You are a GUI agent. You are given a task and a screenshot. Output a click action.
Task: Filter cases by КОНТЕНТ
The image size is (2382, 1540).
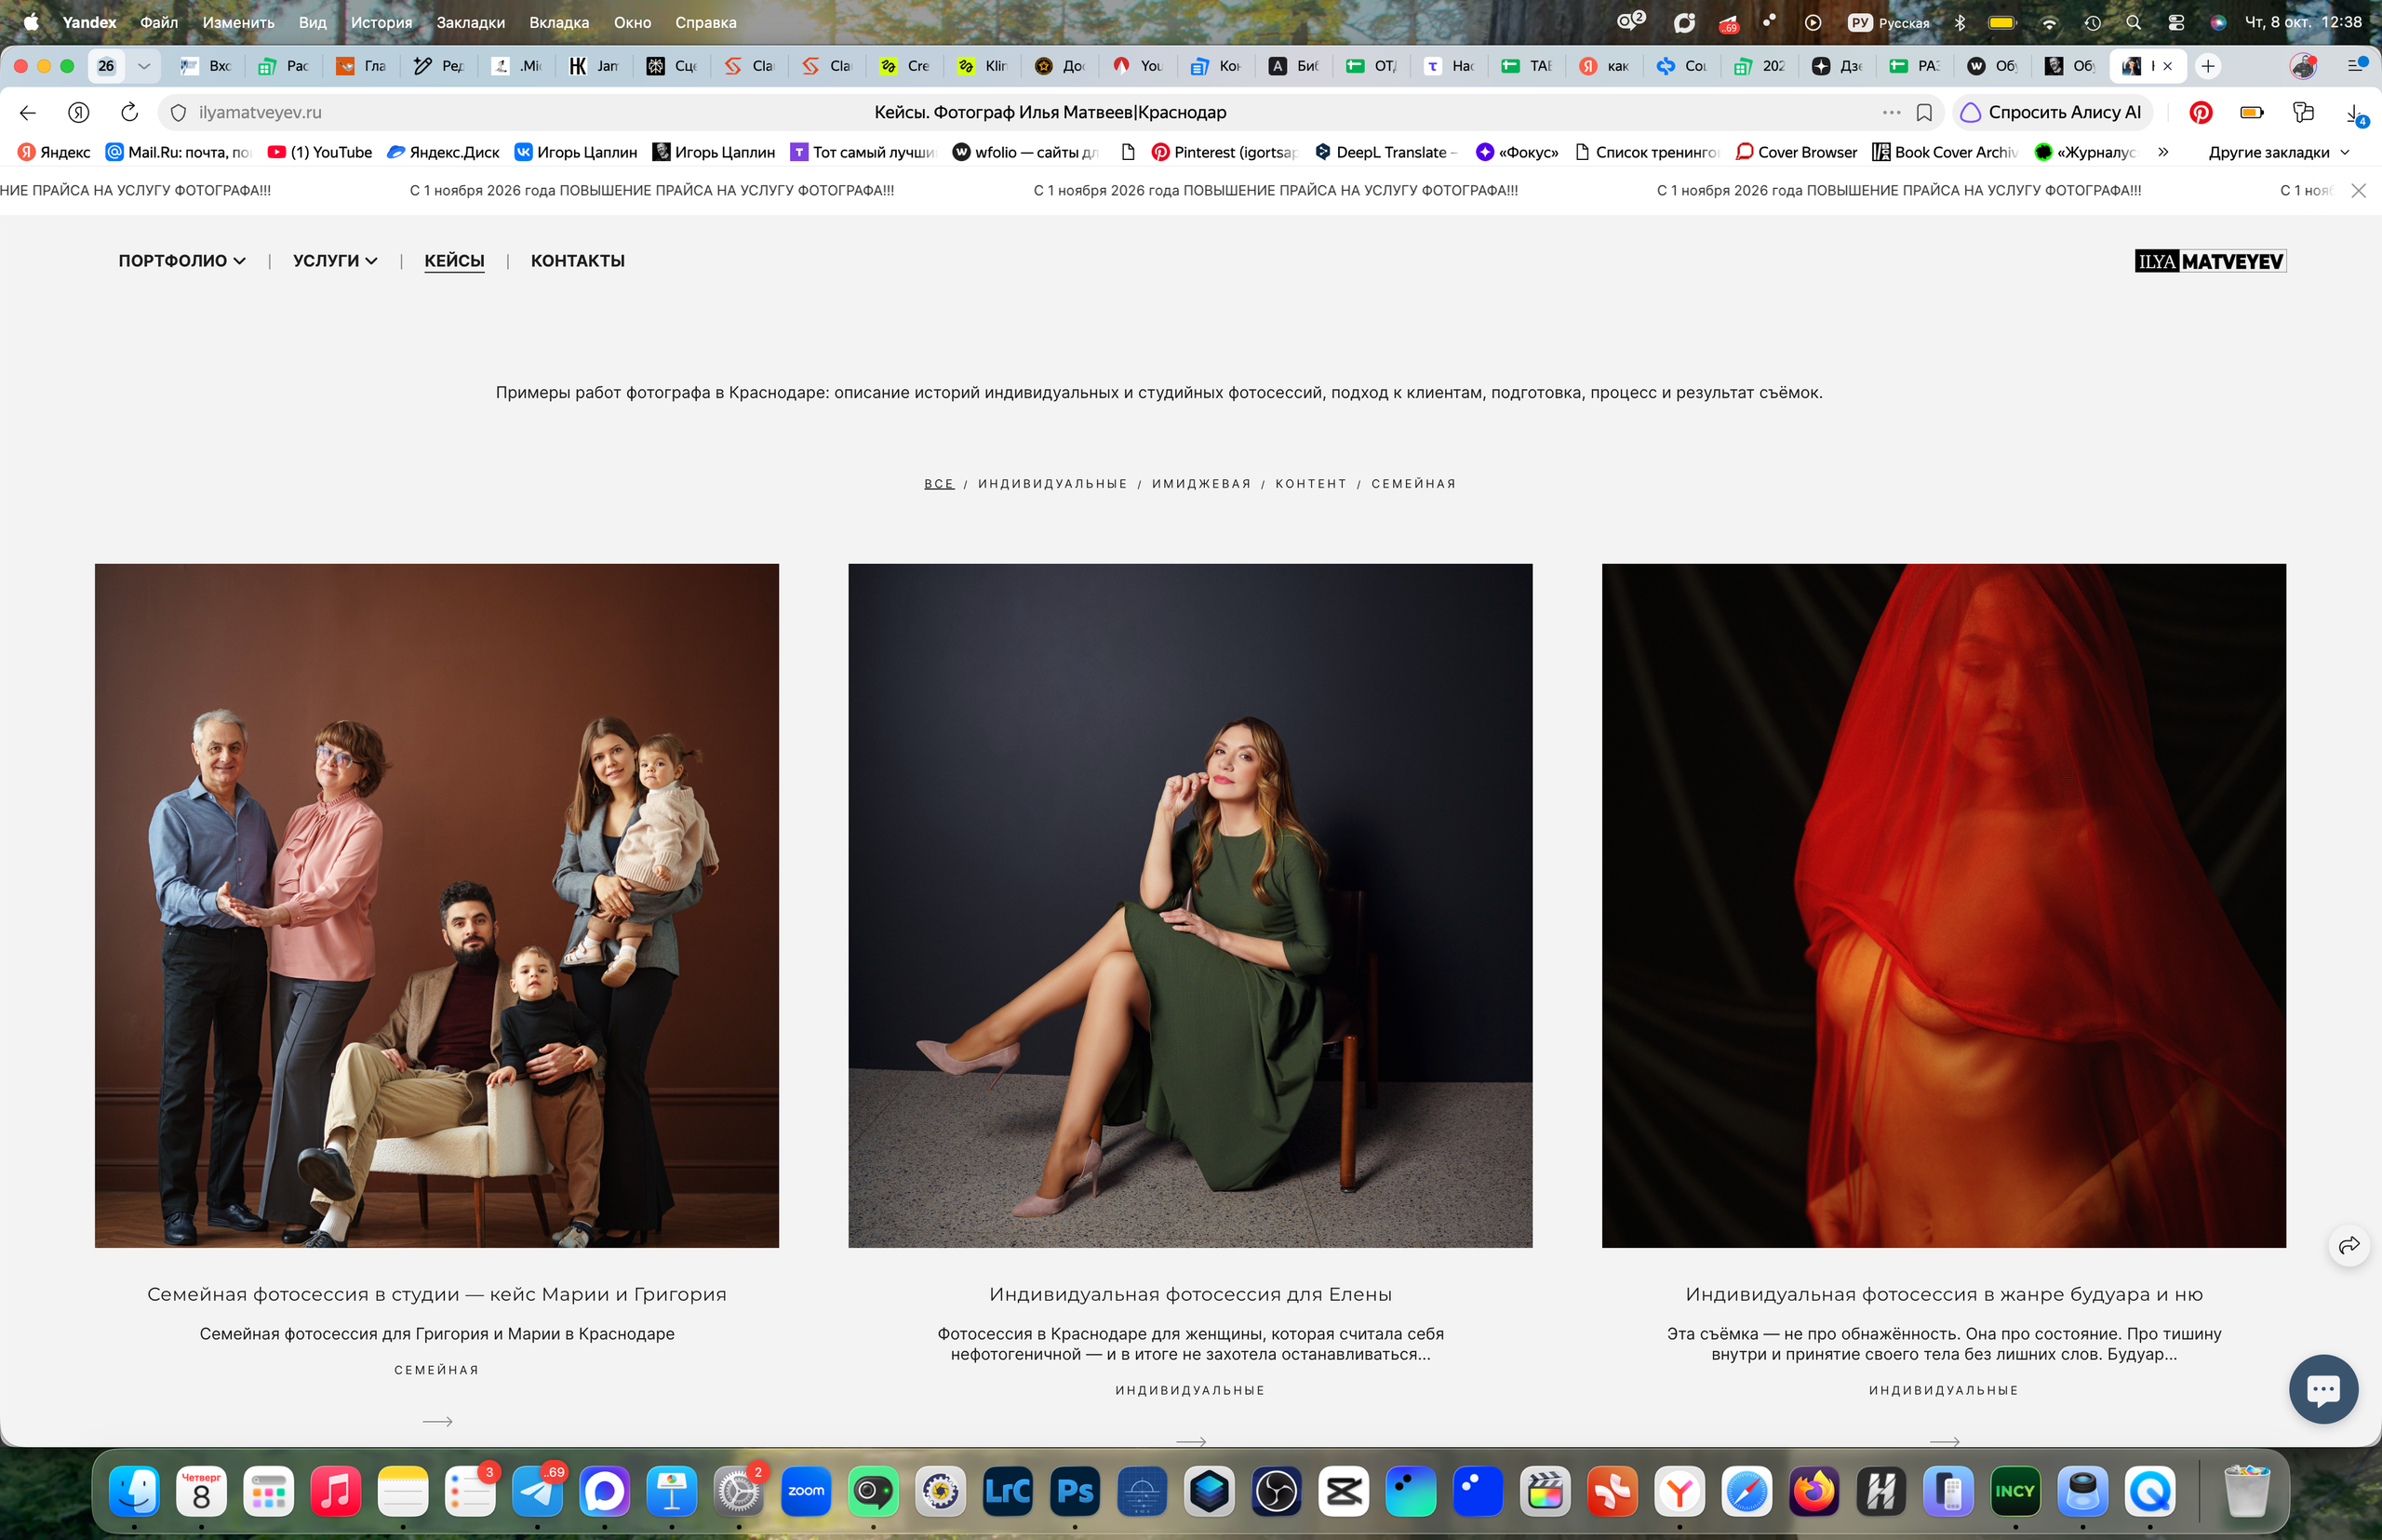pos(1310,484)
